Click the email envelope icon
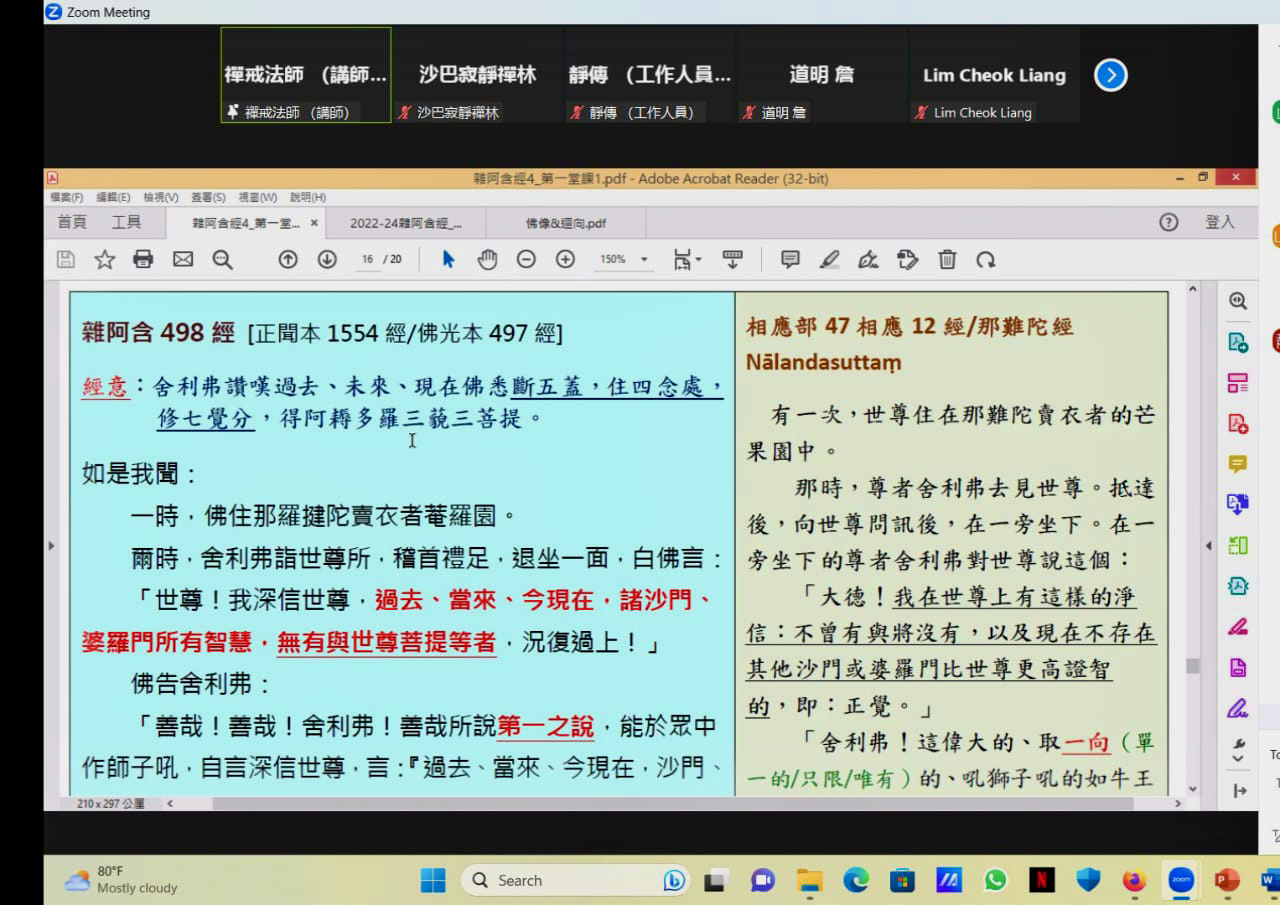 (x=183, y=260)
